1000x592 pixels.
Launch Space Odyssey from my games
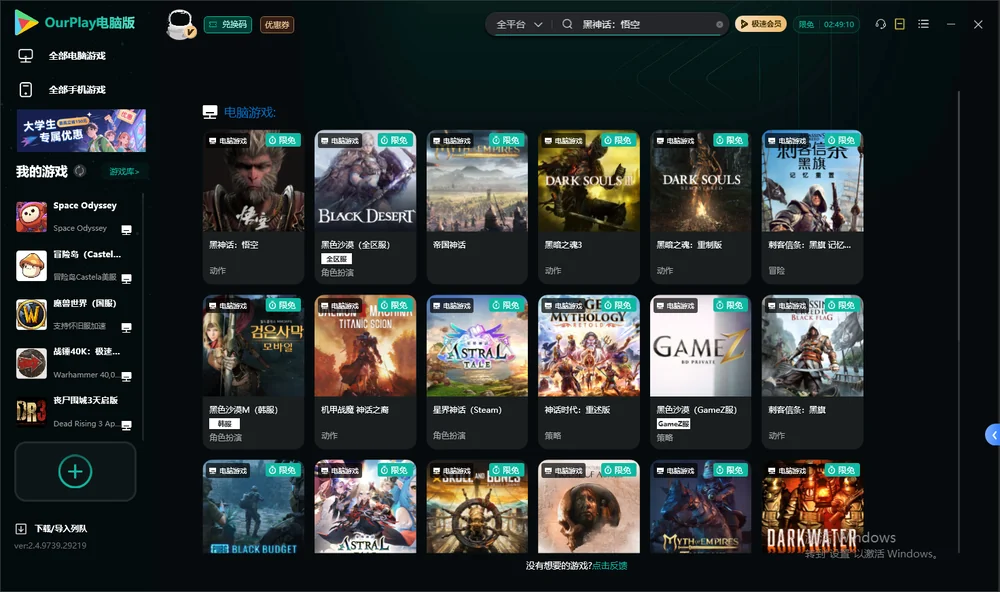point(77,217)
